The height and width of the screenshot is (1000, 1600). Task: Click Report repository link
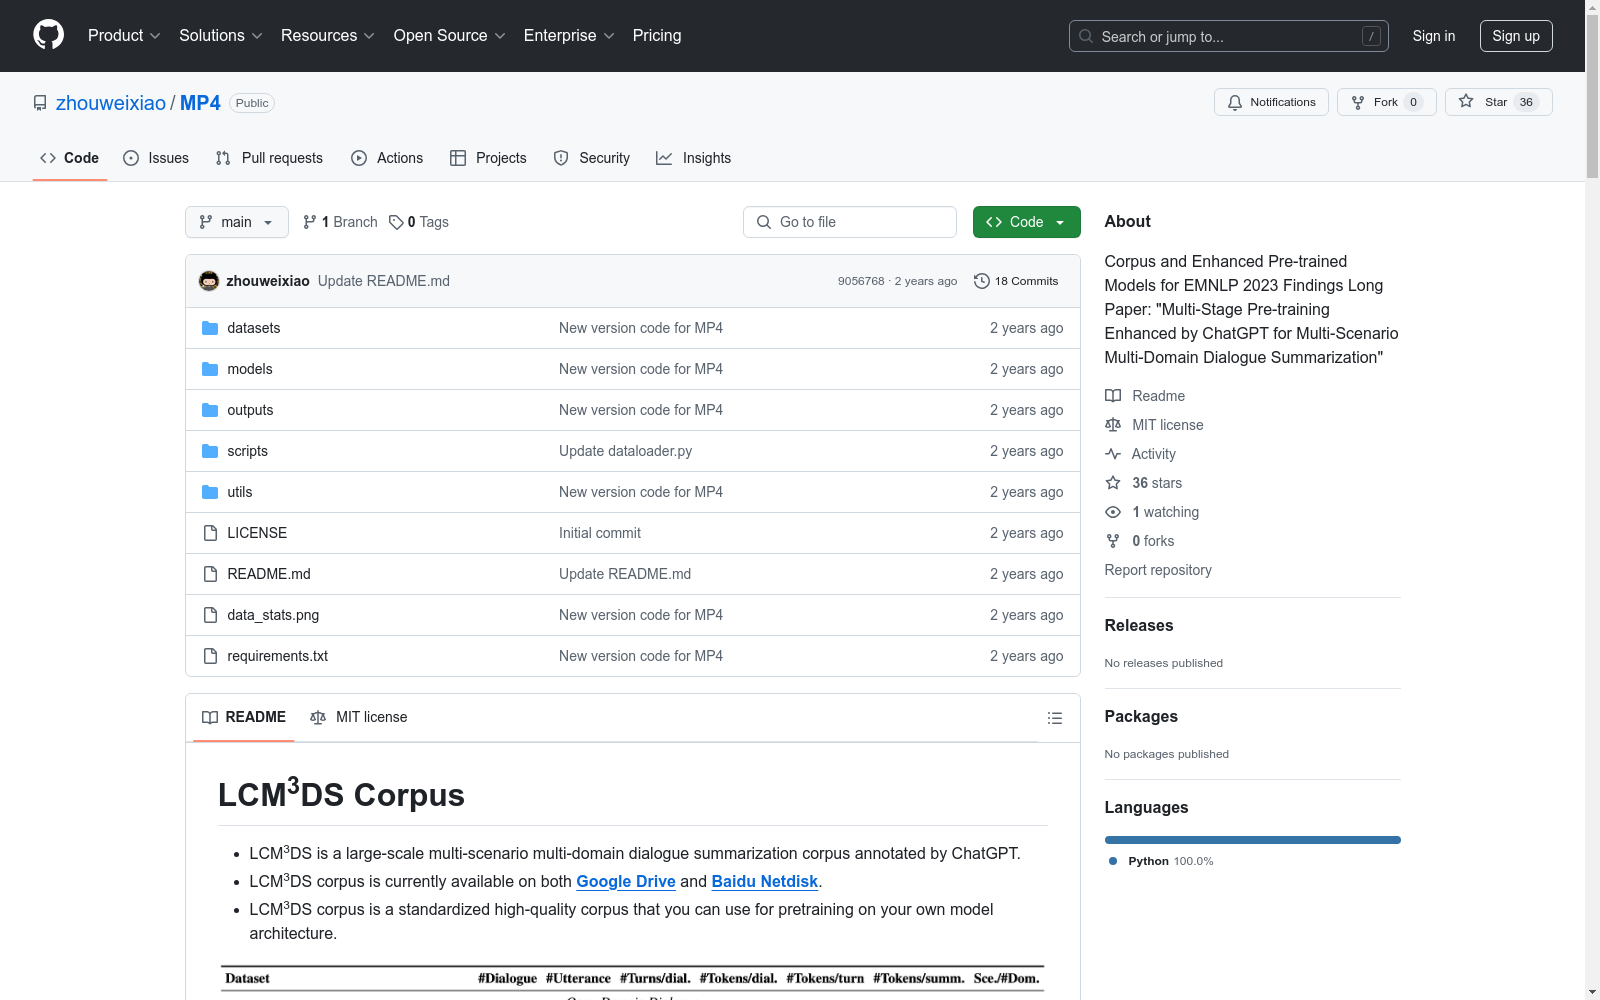point(1158,570)
